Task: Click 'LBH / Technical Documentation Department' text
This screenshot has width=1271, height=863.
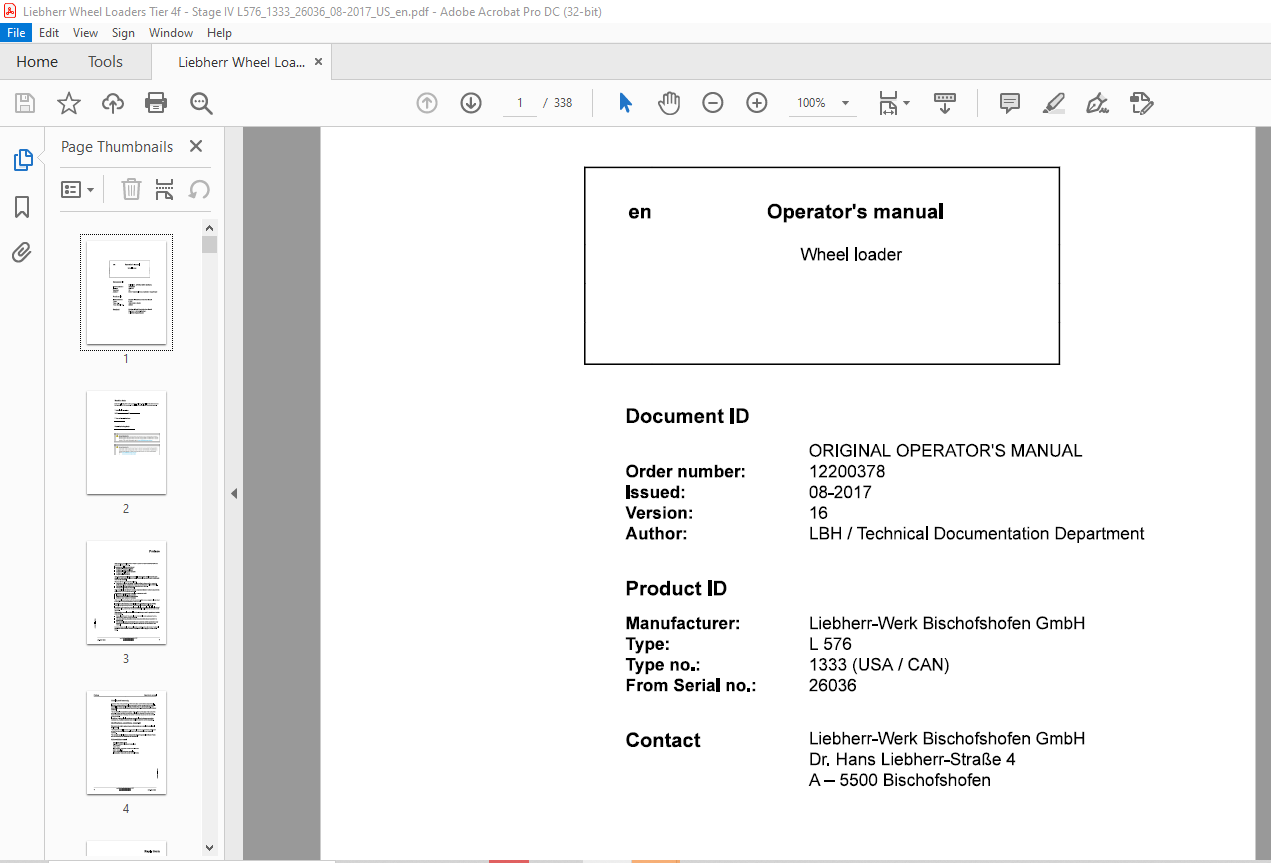Action: pos(977,533)
